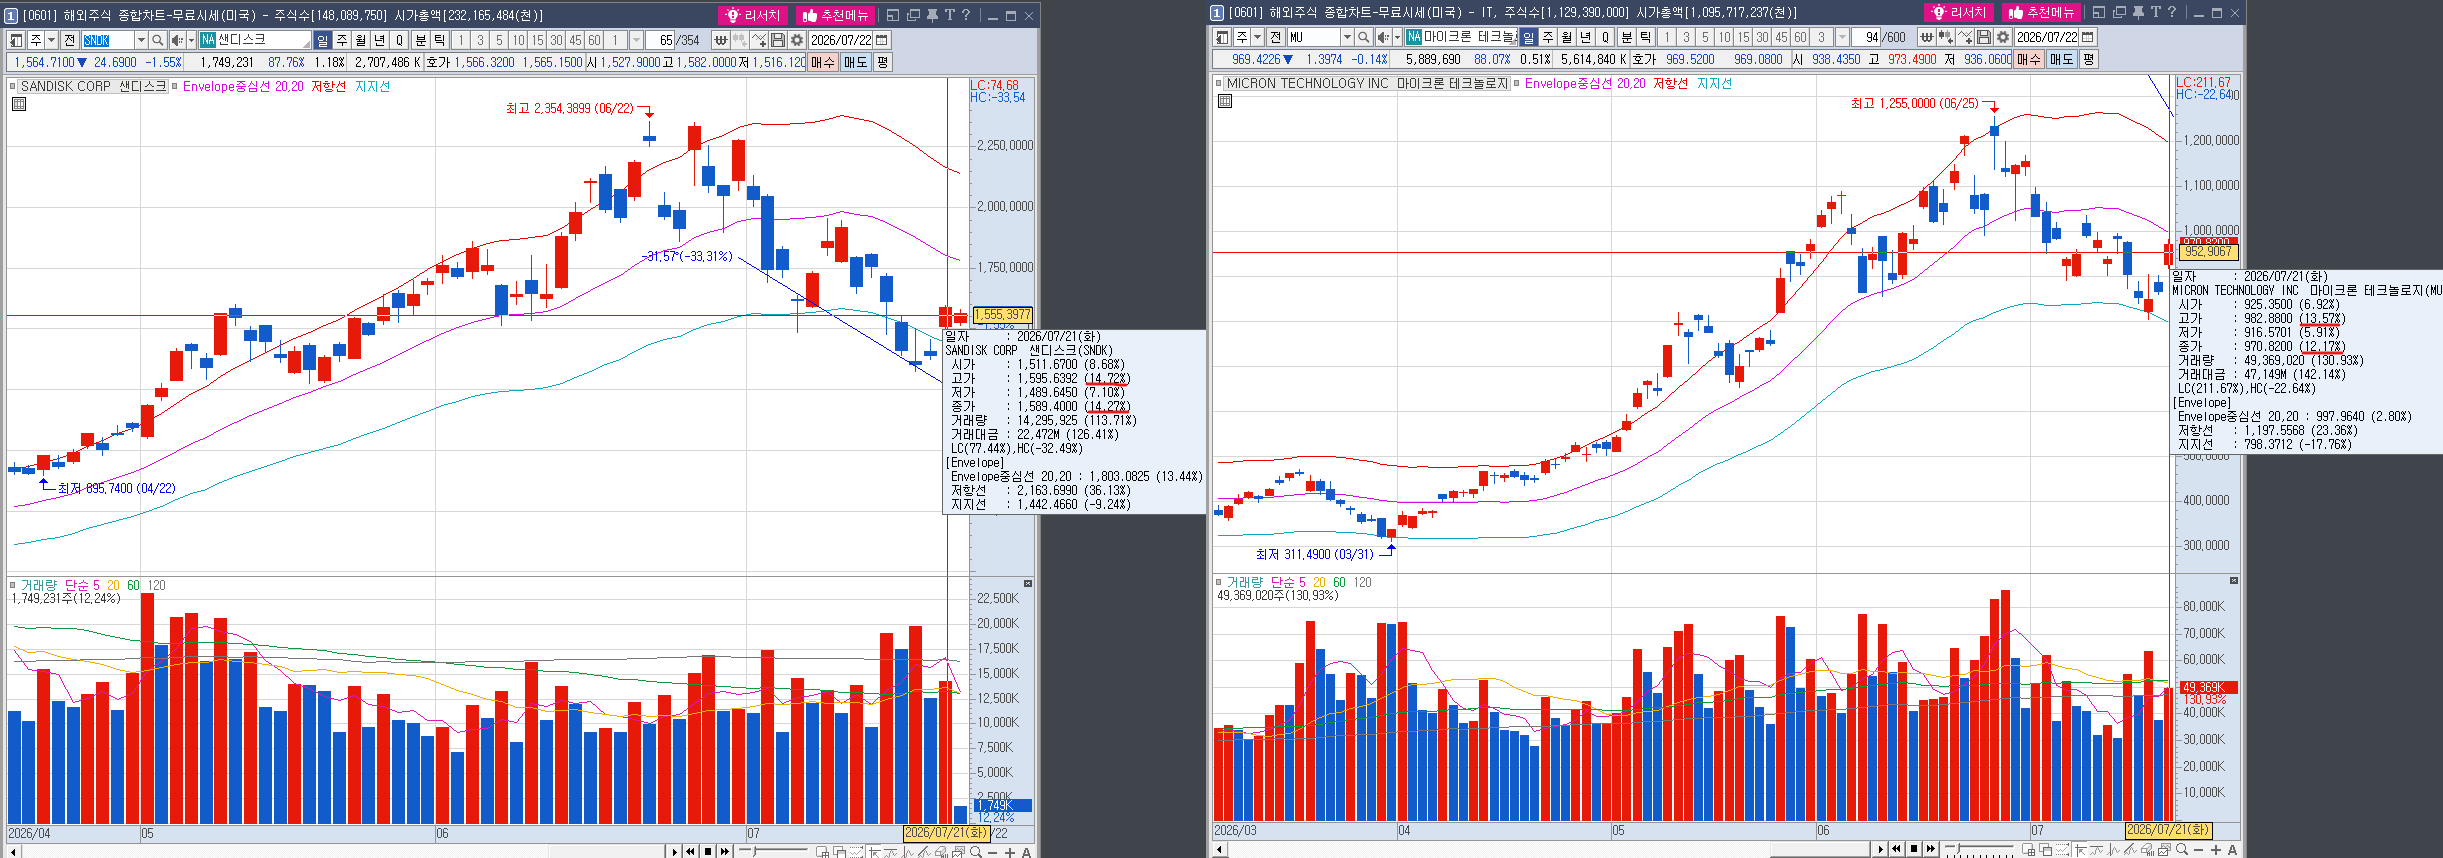Select 주 weekly period in Micron window
This screenshot has height=858, width=2443.
tap(1547, 37)
